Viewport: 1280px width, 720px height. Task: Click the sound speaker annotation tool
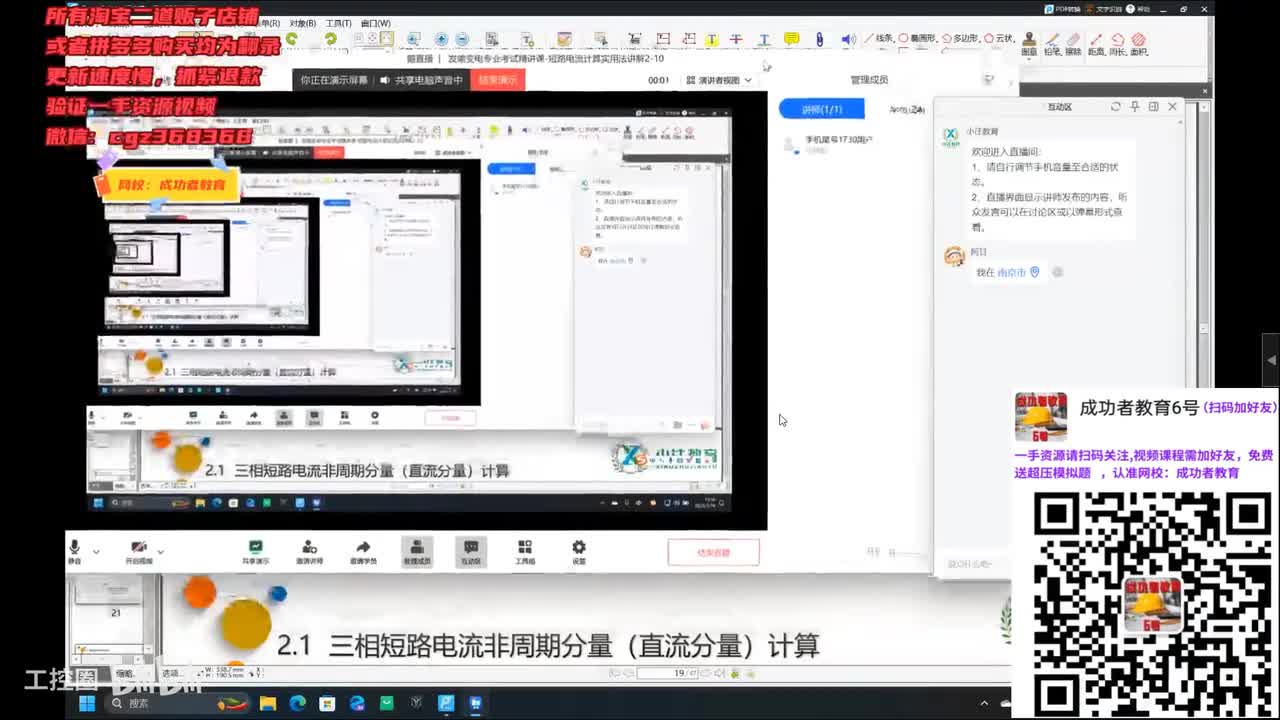tap(848, 39)
